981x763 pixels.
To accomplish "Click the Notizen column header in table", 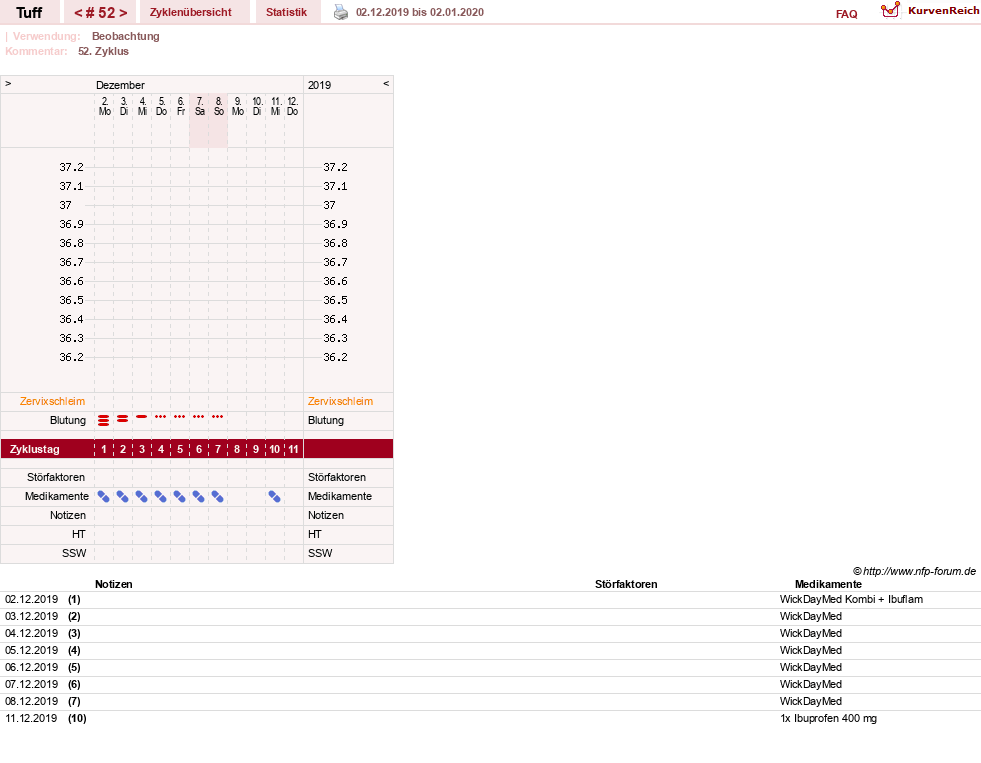I will coord(113,584).
